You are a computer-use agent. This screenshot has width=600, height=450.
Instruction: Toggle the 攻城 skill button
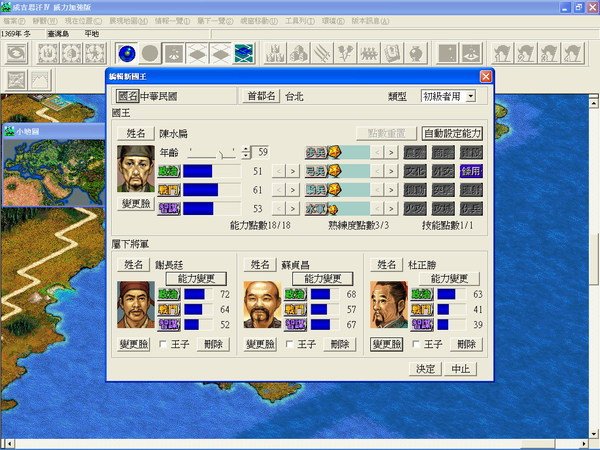pyautogui.click(x=443, y=209)
